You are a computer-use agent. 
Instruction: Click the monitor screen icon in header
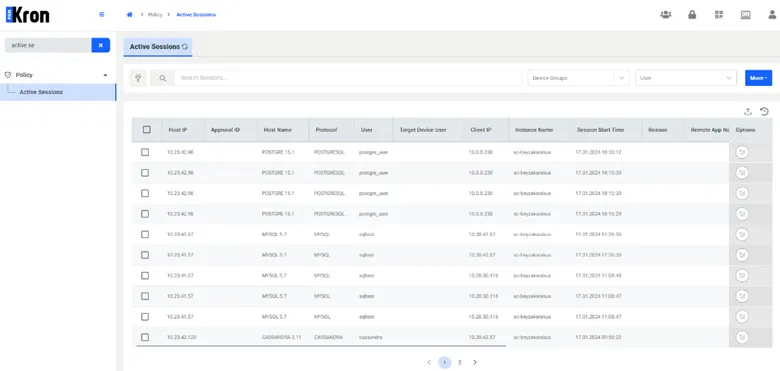coord(745,14)
